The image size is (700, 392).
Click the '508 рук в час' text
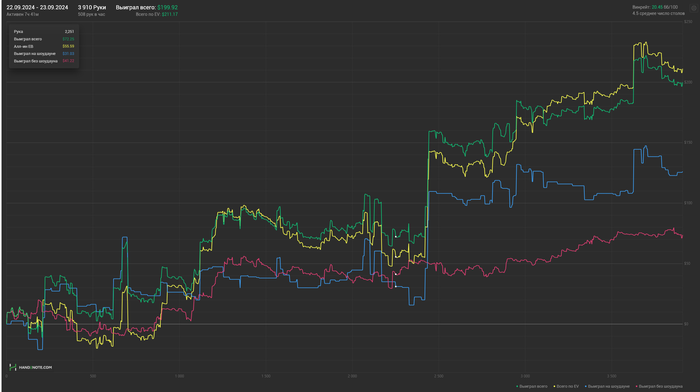[x=92, y=14]
